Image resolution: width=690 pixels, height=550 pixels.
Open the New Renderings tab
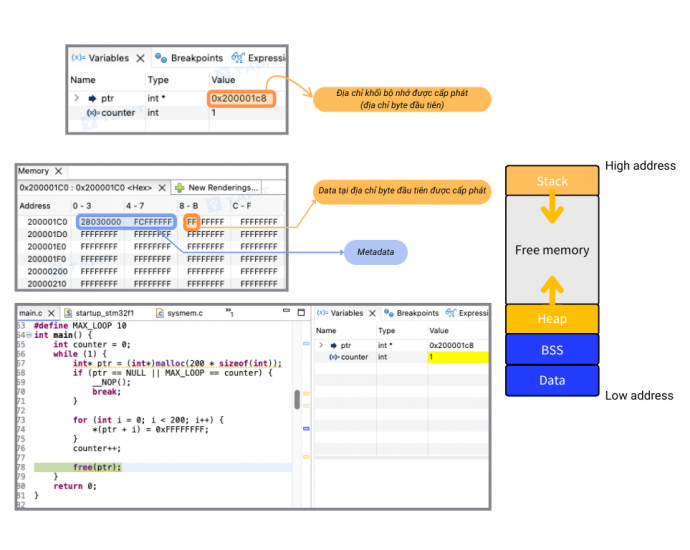tap(217, 188)
